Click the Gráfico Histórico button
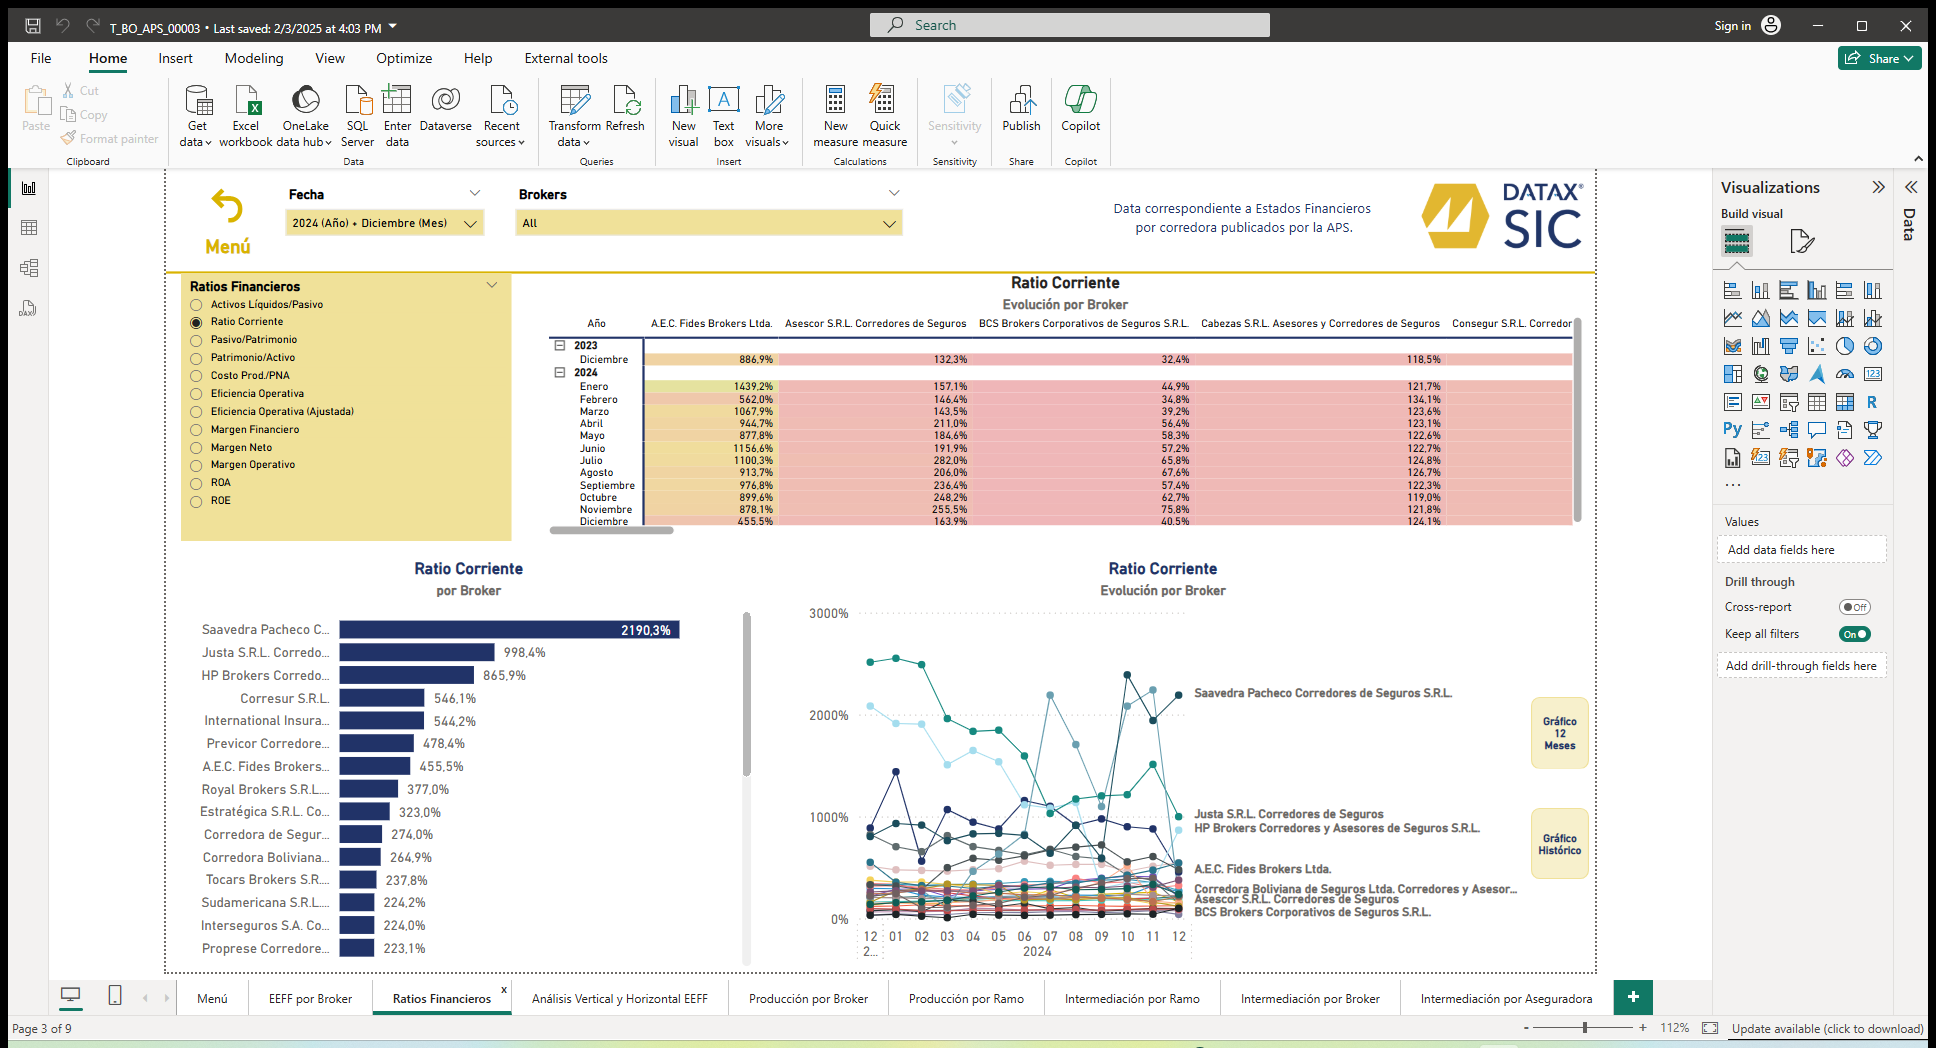 click(x=1559, y=843)
